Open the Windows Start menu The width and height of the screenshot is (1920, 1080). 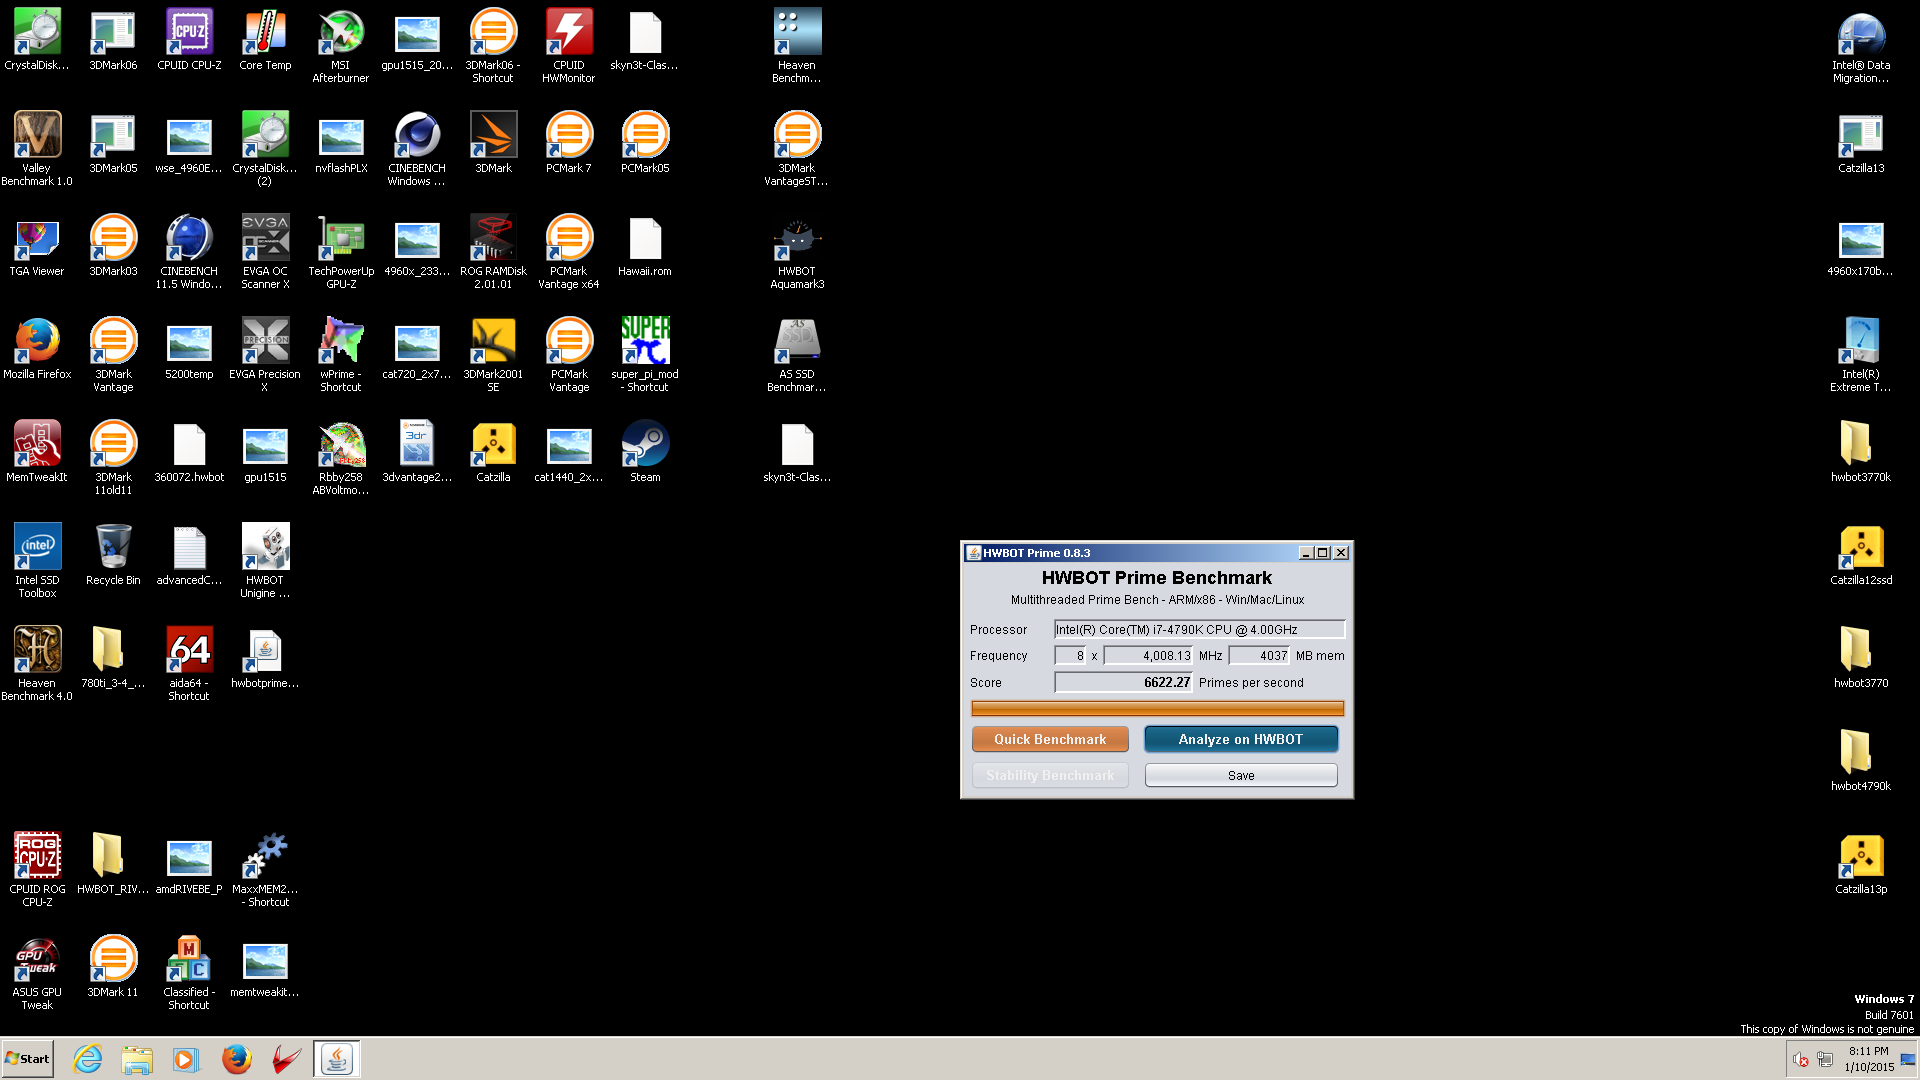coord(27,1059)
